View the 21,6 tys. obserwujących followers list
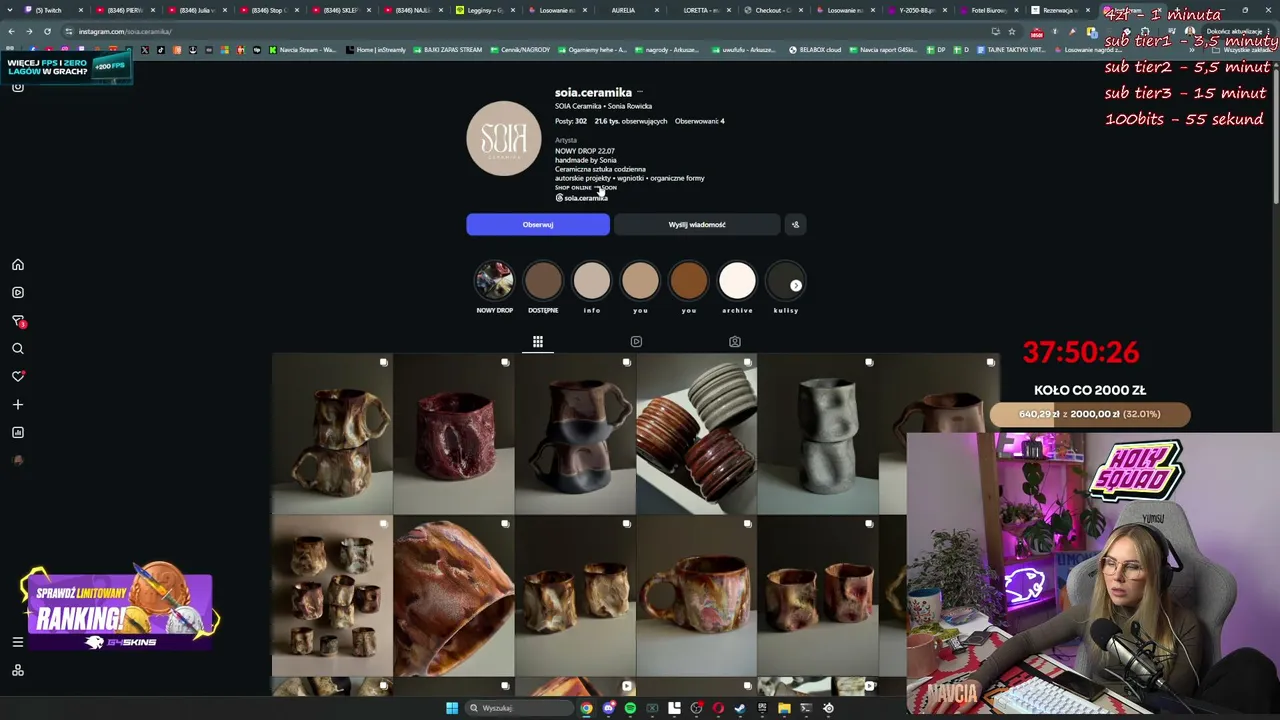 click(631, 121)
